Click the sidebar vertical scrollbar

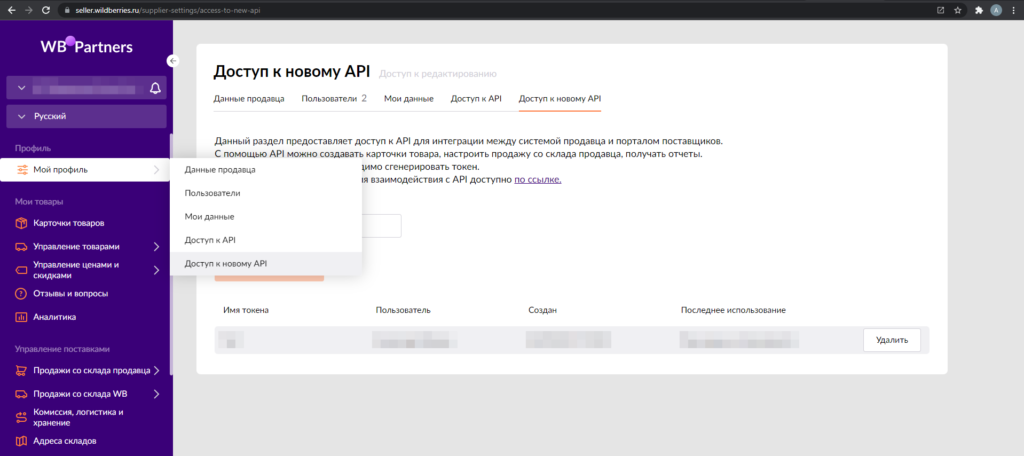tap(171, 255)
